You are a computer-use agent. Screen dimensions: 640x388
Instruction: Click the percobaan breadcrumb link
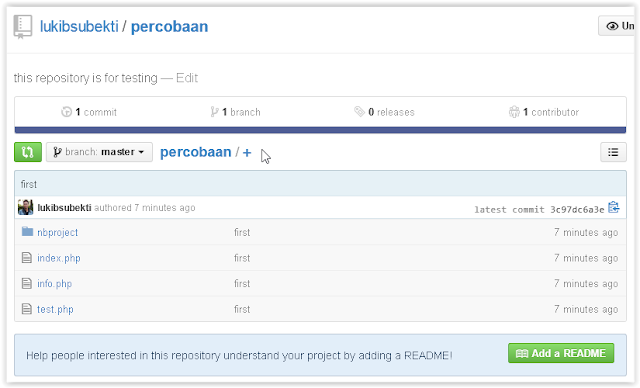[x=196, y=152]
